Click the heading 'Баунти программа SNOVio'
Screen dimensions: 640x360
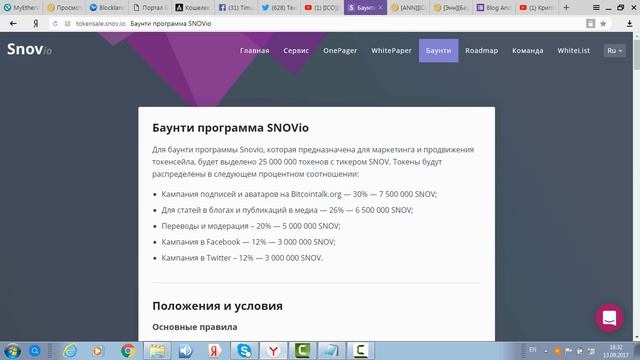point(230,128)
